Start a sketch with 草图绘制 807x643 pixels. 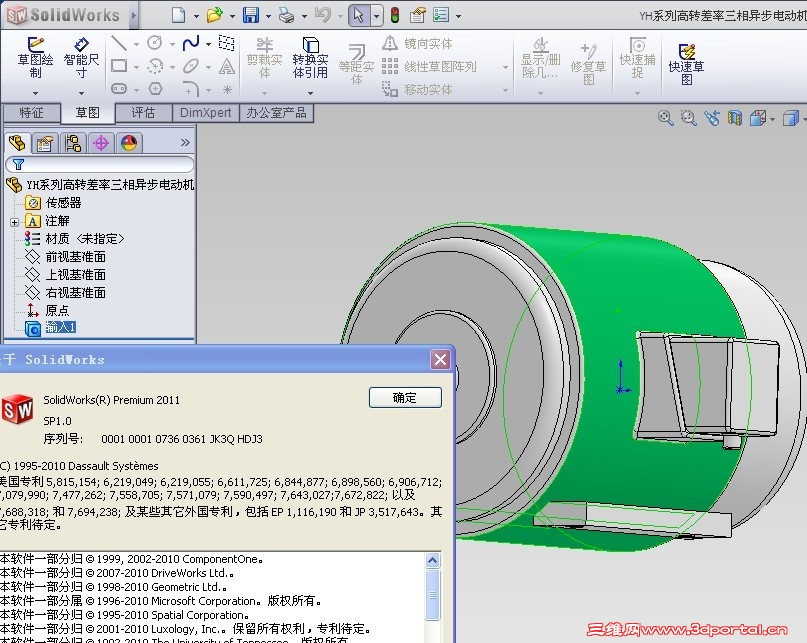(35, 57)
